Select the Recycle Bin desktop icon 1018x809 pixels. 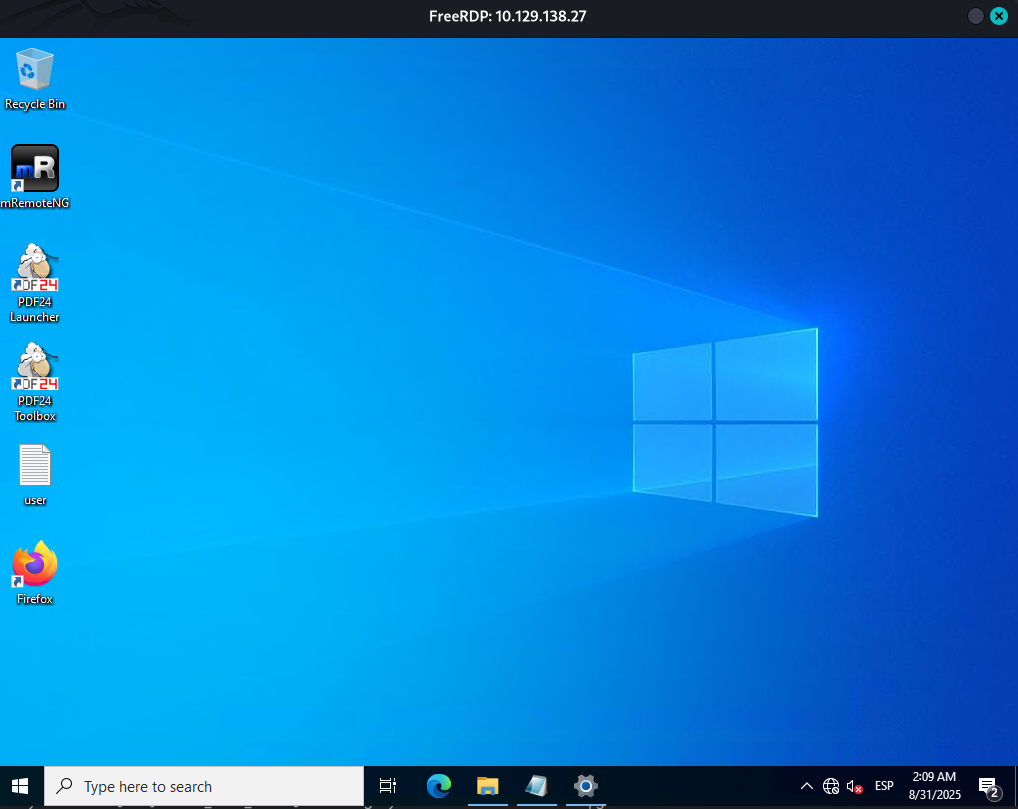click(x=34, y=79)
